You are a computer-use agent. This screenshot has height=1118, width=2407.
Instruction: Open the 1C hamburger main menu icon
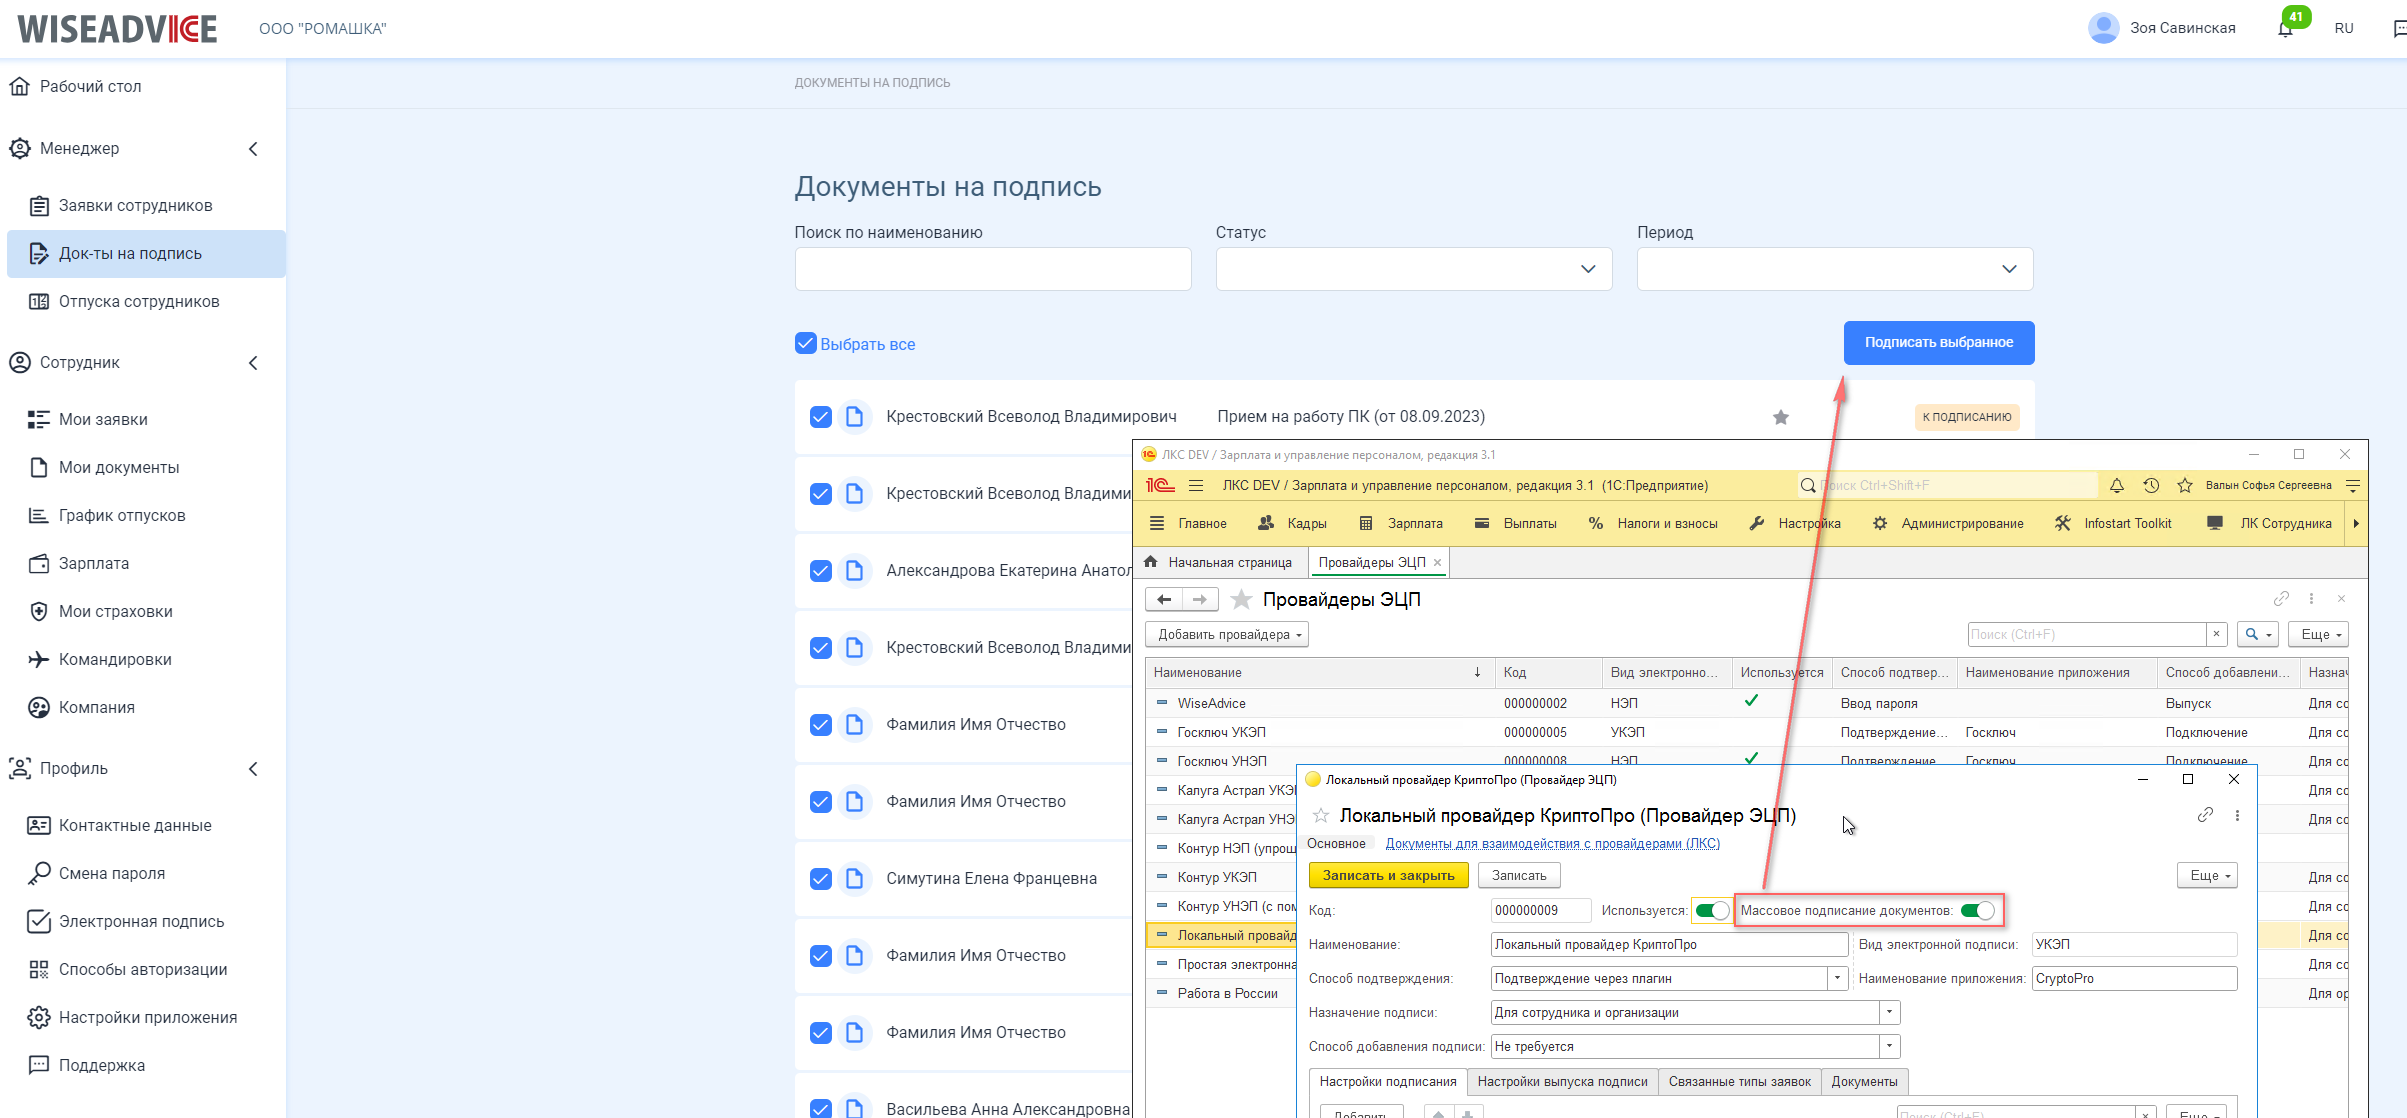[1196, 486]
